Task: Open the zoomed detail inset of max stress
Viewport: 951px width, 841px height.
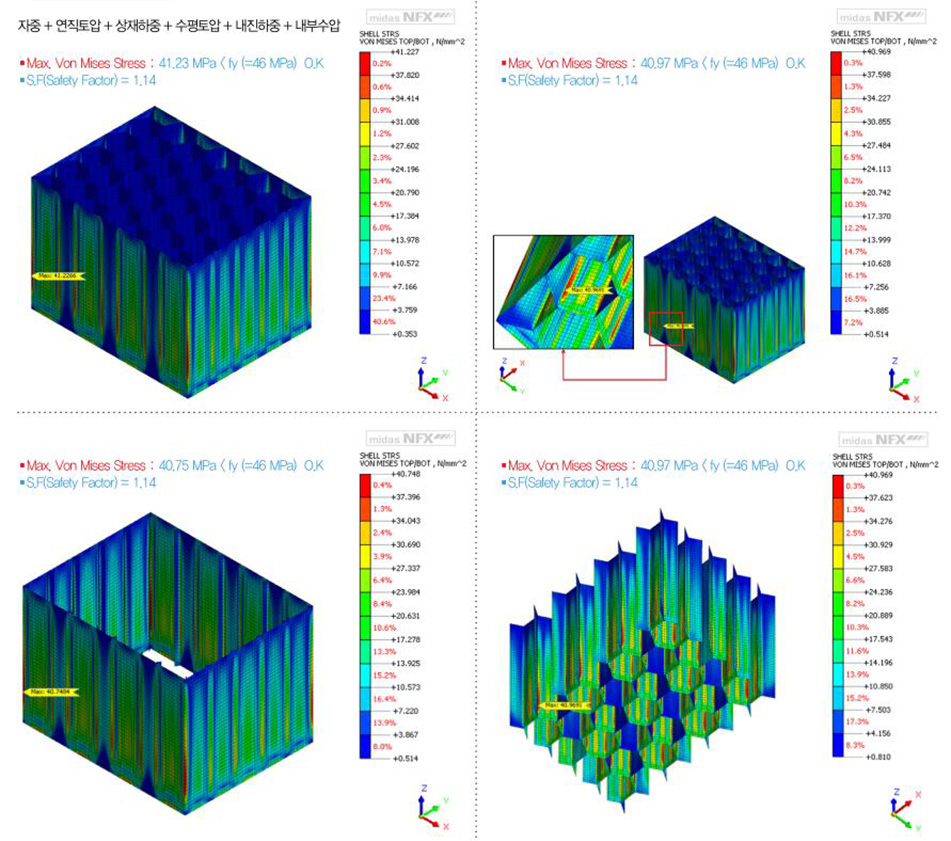Action: (563, 291)
